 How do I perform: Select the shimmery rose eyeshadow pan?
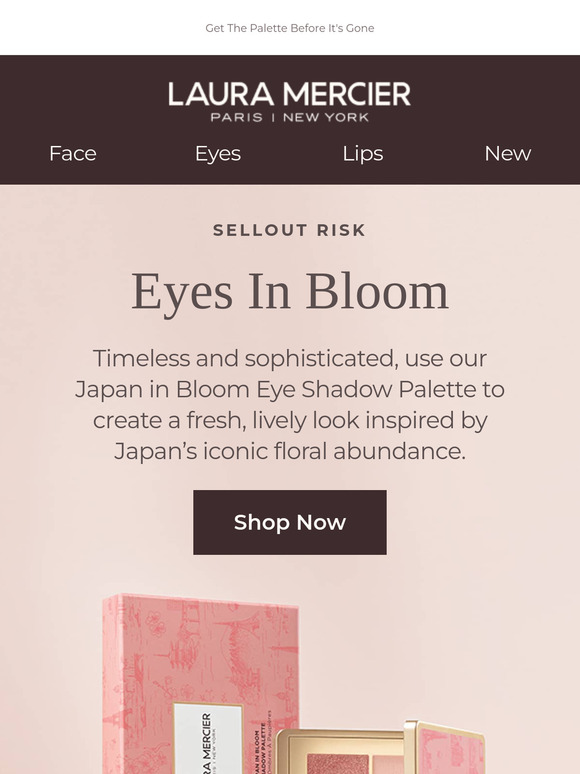pos(338,764)
